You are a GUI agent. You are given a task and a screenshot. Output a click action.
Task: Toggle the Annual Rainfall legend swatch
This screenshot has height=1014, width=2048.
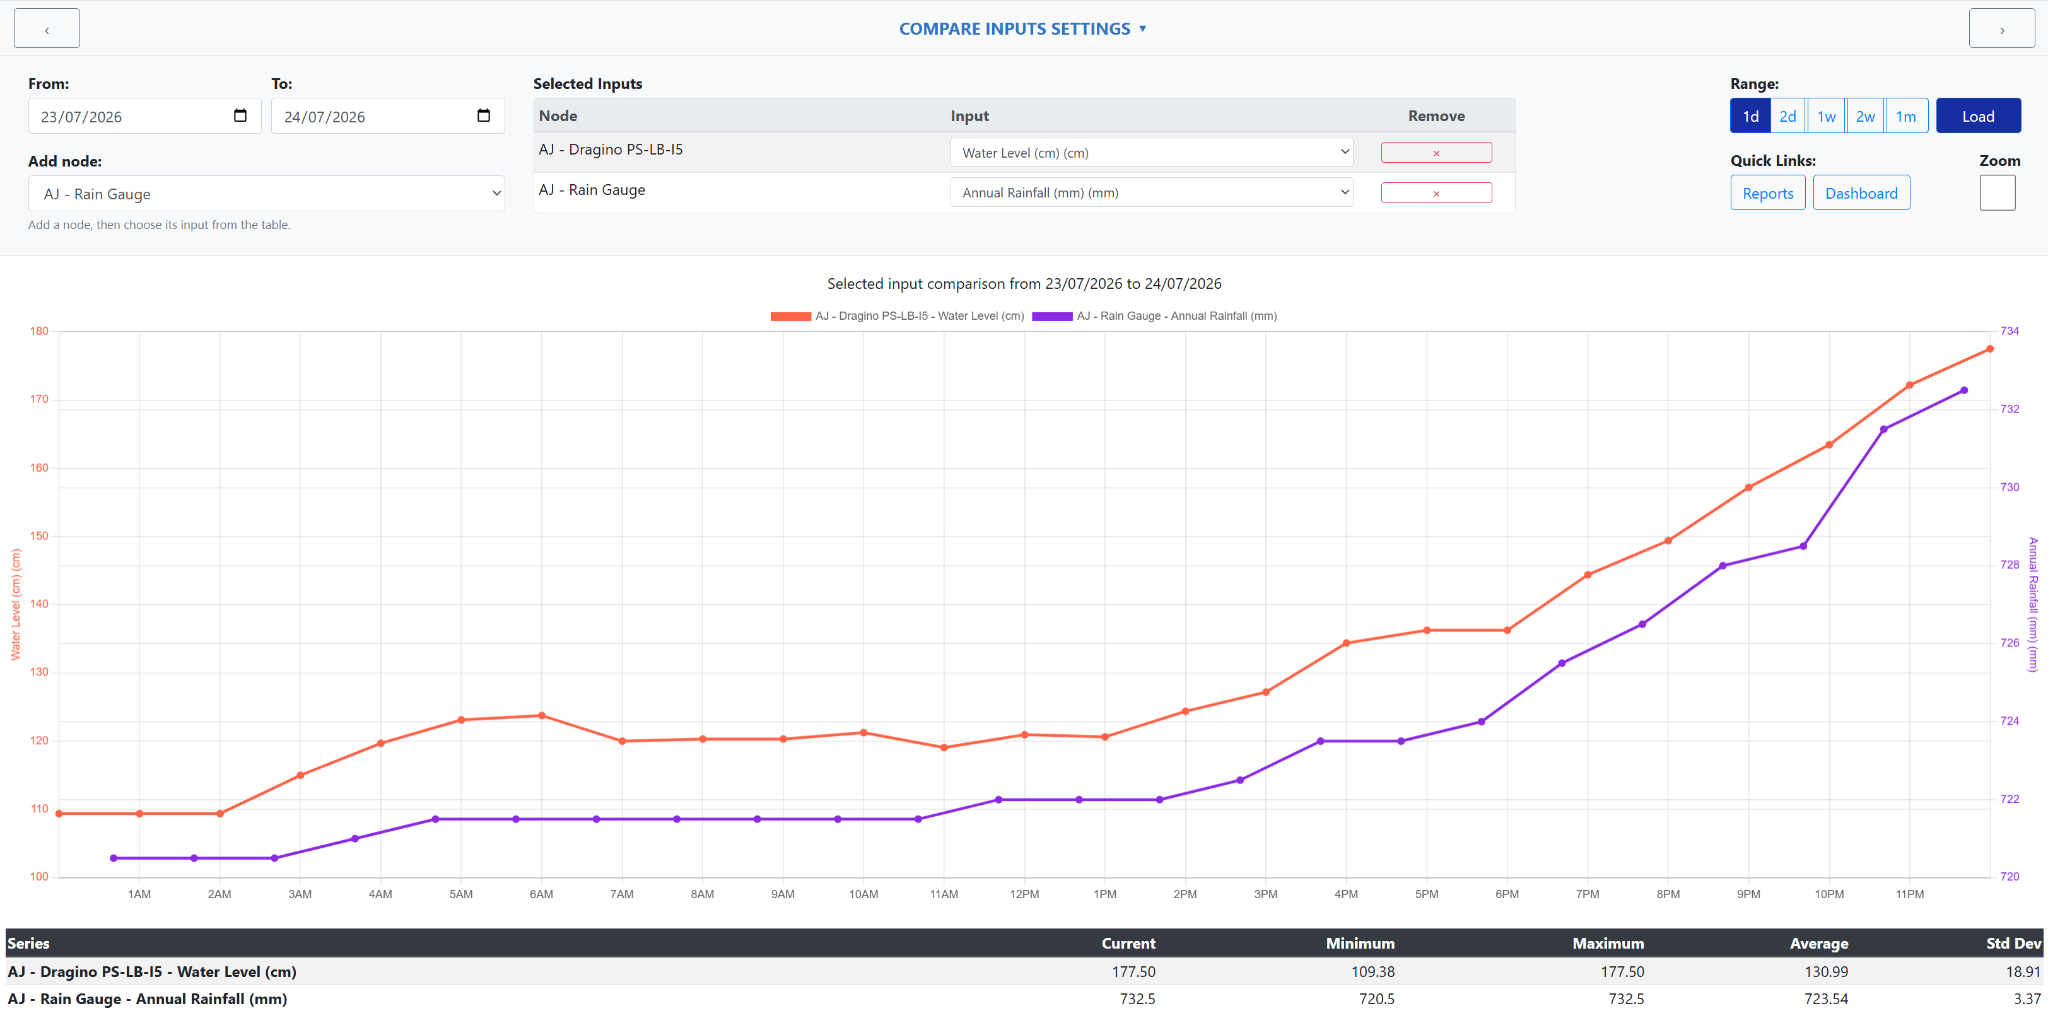click(1052, 316)
